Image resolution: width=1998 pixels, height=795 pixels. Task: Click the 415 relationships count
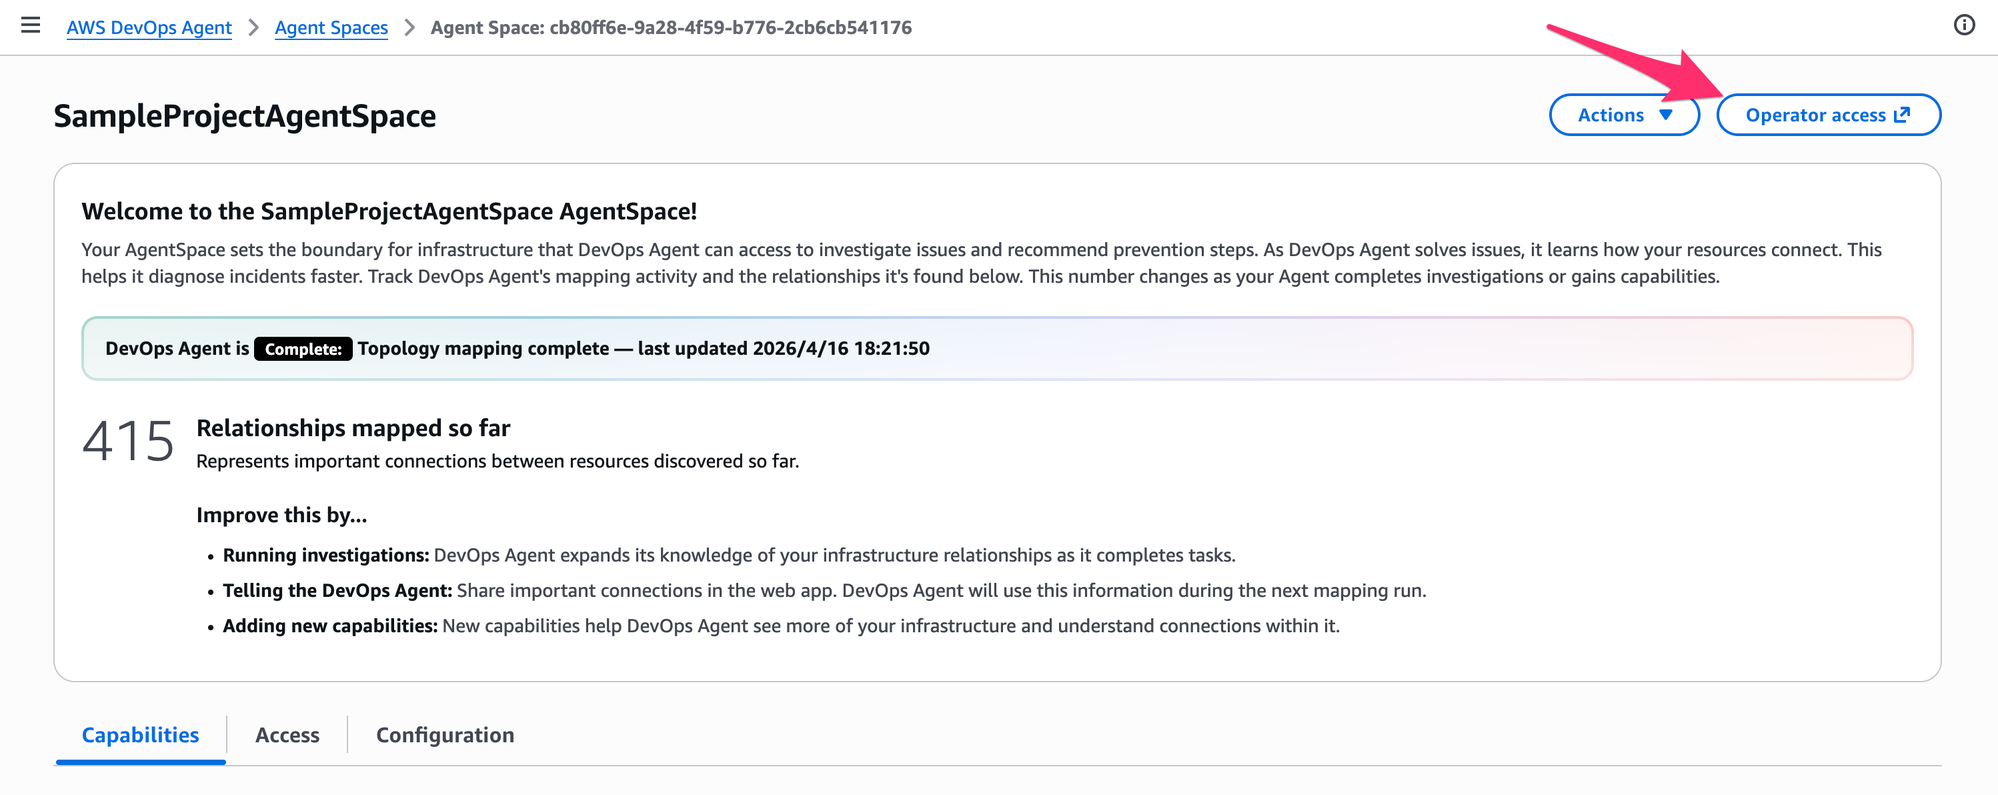coord(128,441)
